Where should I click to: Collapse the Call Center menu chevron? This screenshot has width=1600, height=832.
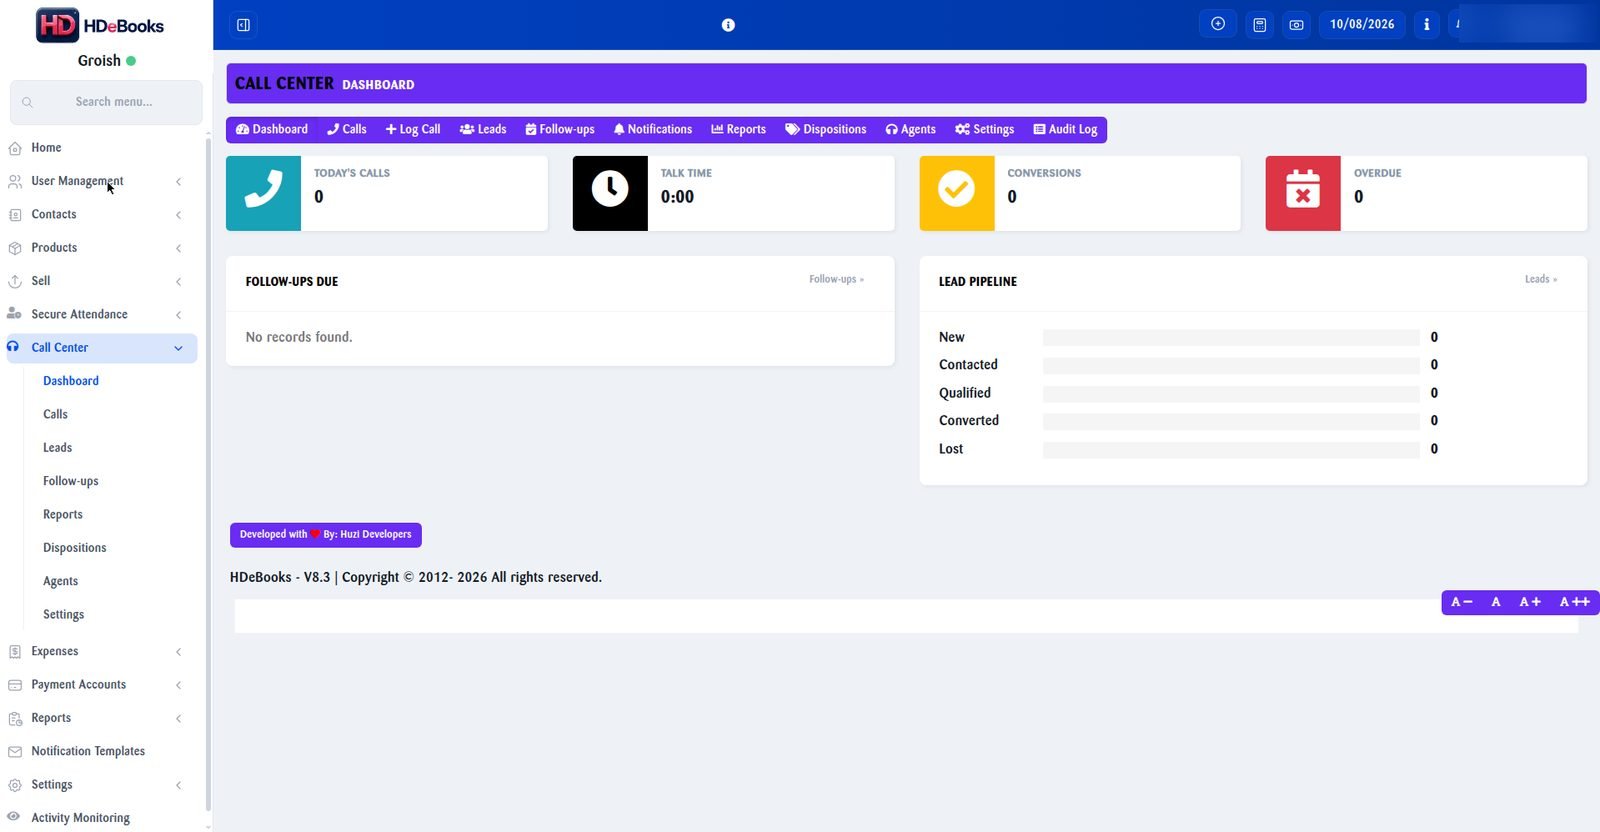(179, 348)
